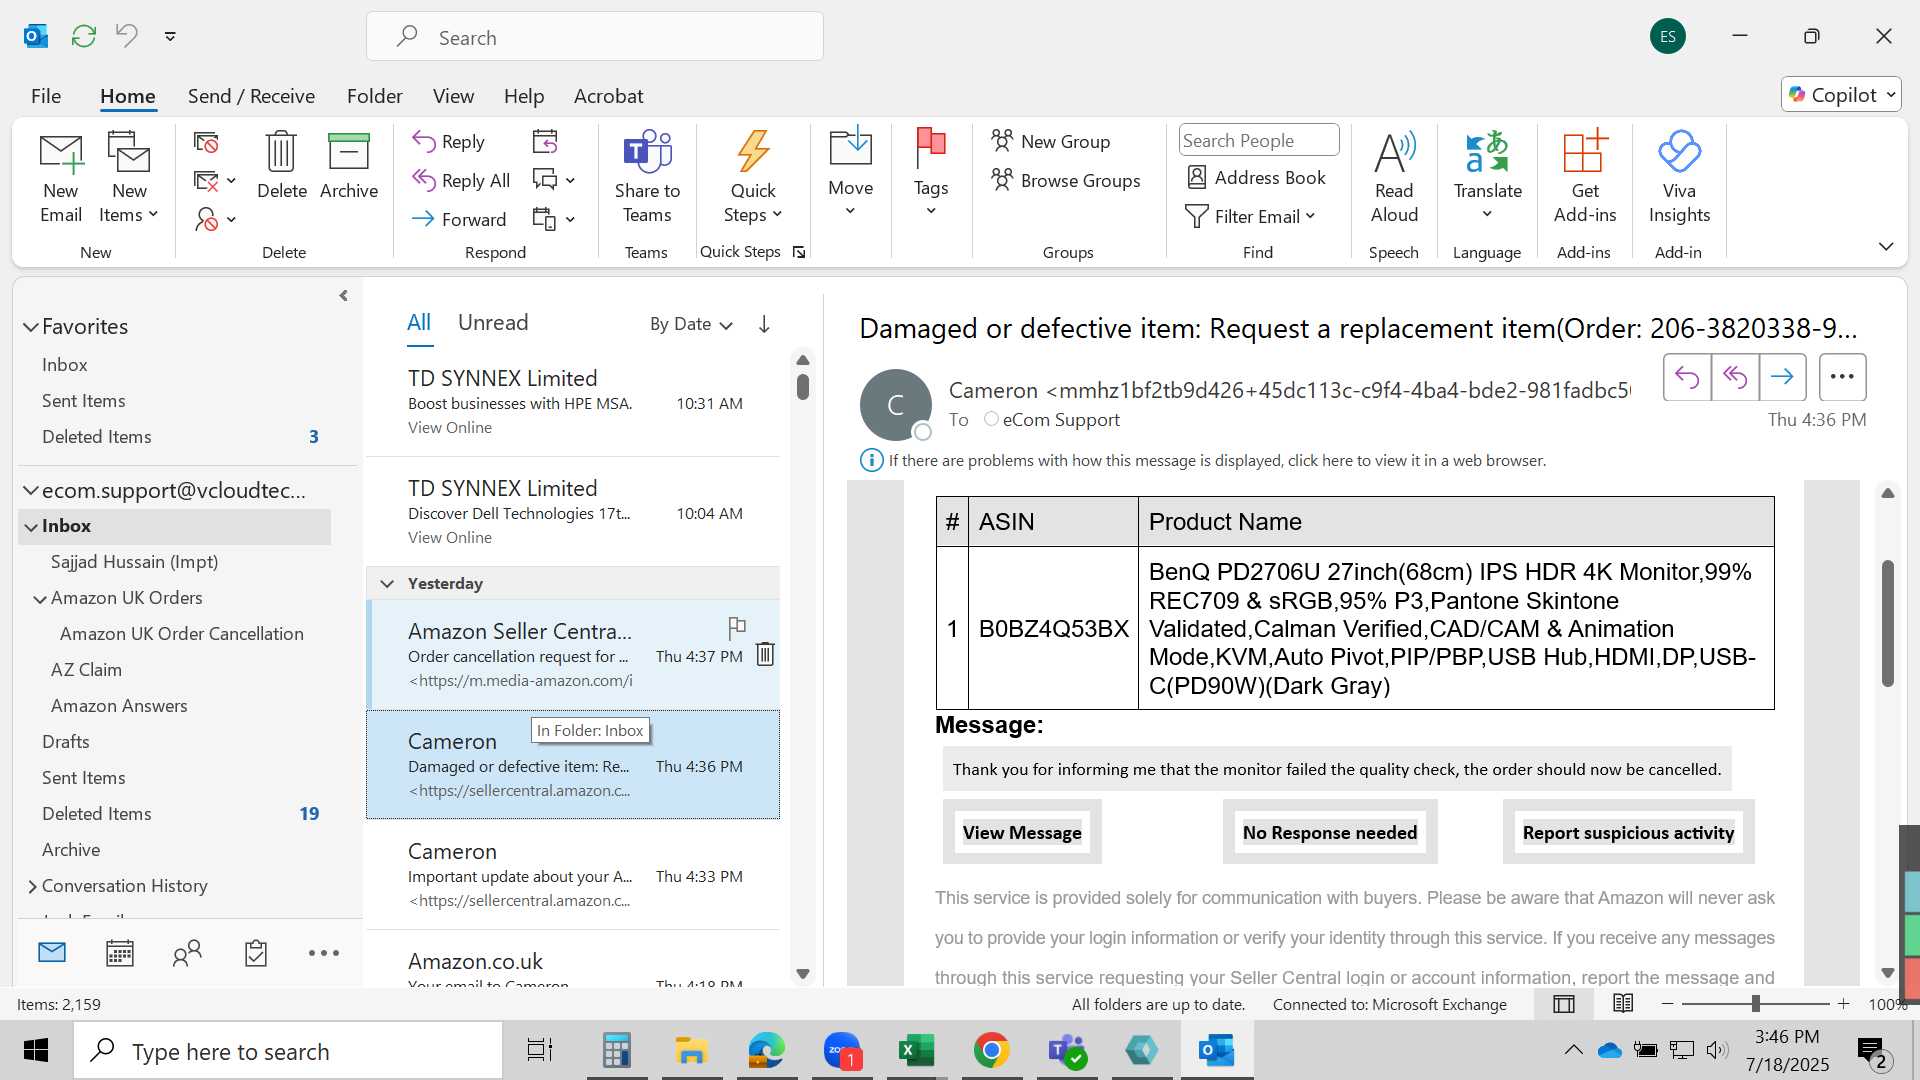Open Chrome from taskbar

tap(991, 1050)
